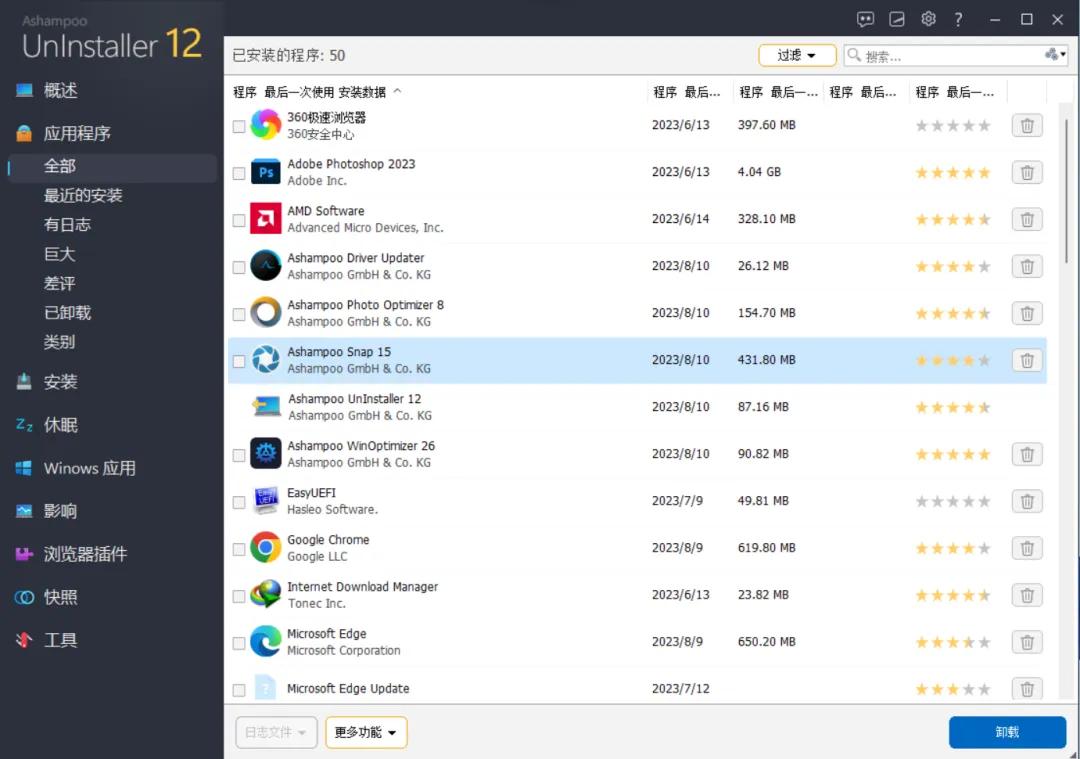Rate Ashampoo Snap 15 five stars

pos(984,360)
